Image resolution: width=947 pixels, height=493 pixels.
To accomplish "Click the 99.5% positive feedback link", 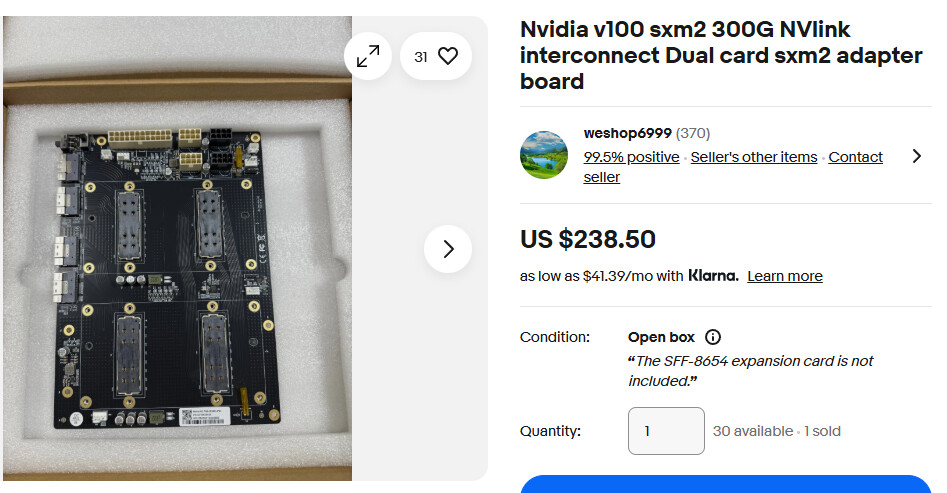I will [631, 157].
